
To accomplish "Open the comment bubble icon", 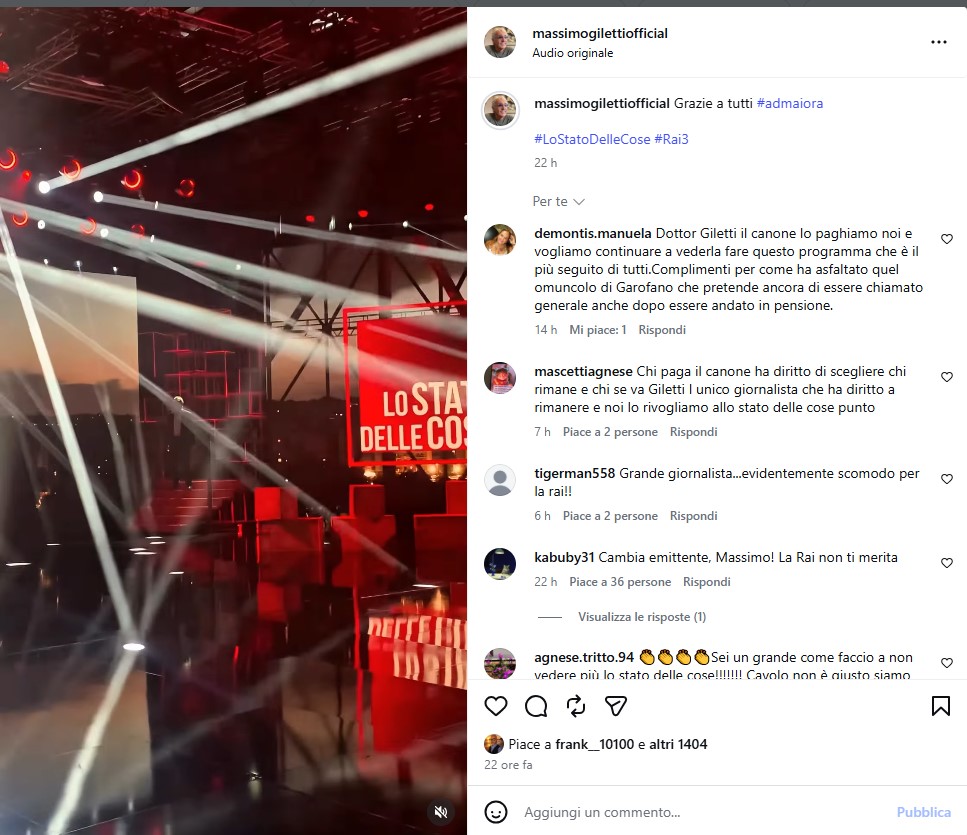I will pos(536,706).
